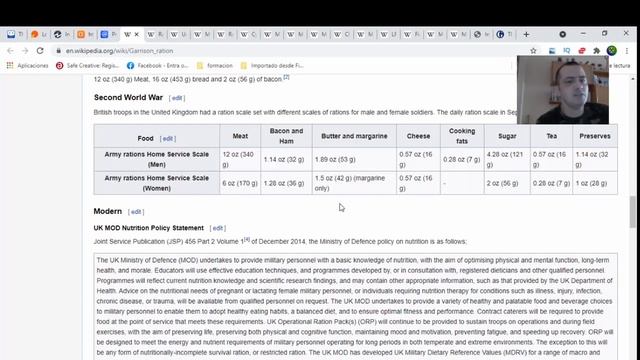The width and height of the screenshot is (640, 360).
Task: Open the Chrome profile avatar
Action: (x=611, y=51)
